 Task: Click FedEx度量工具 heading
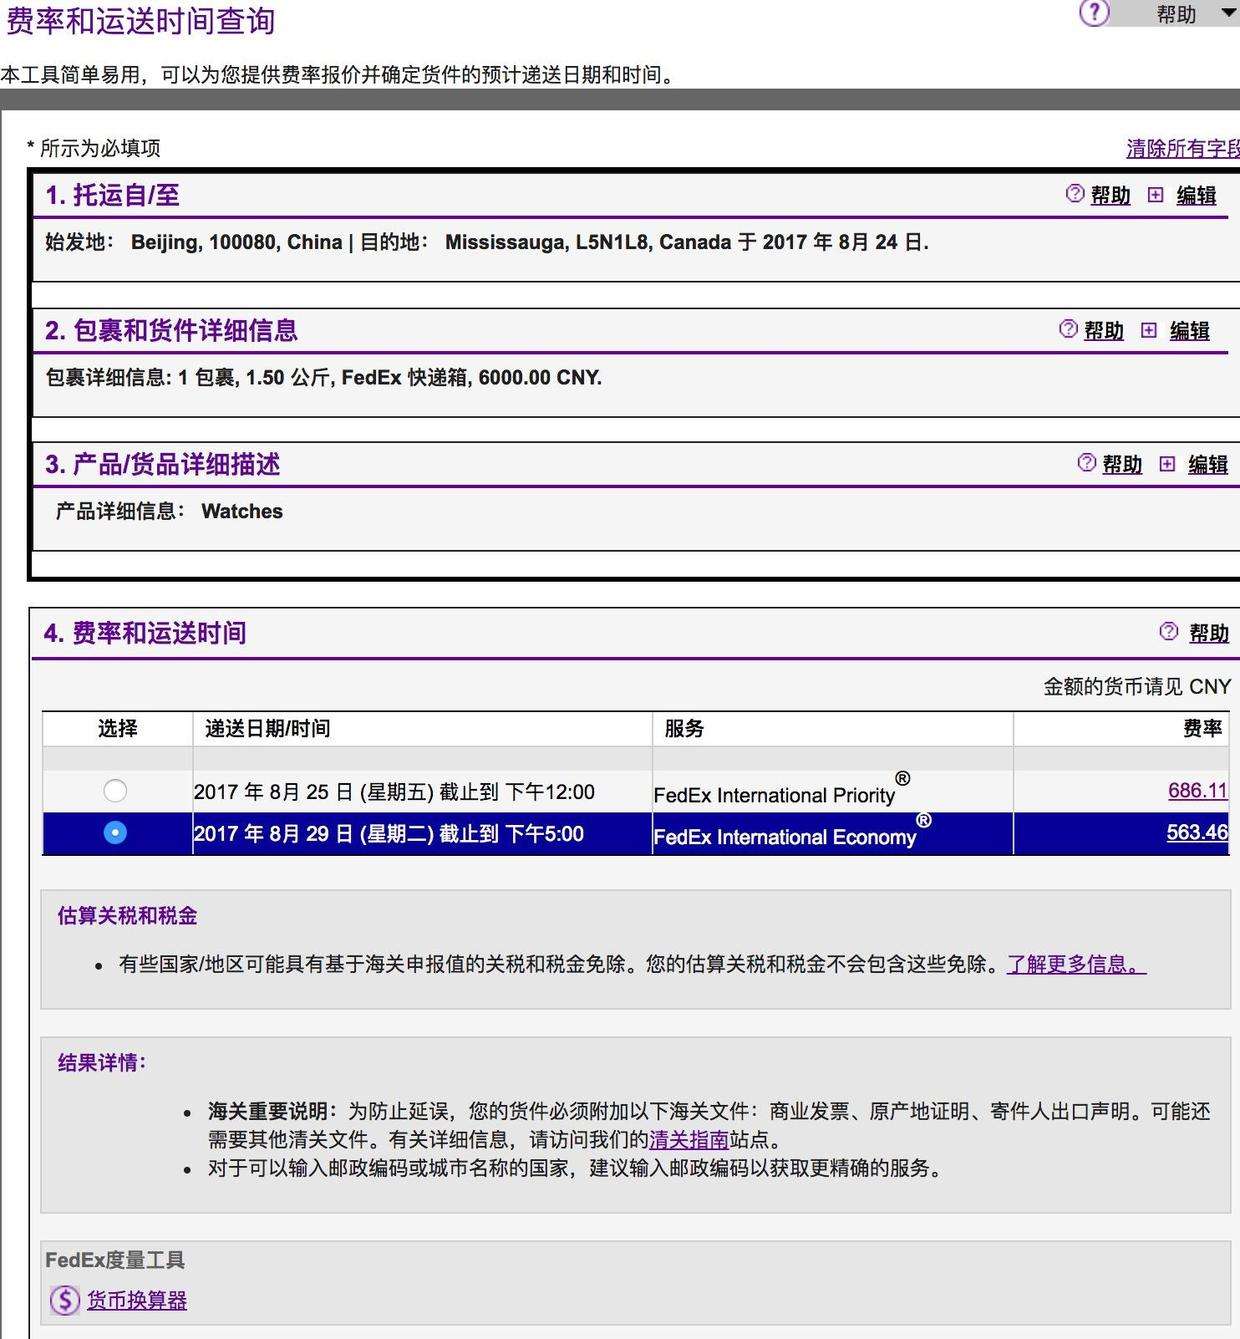pyautogui.click(x=115, y=1260)
